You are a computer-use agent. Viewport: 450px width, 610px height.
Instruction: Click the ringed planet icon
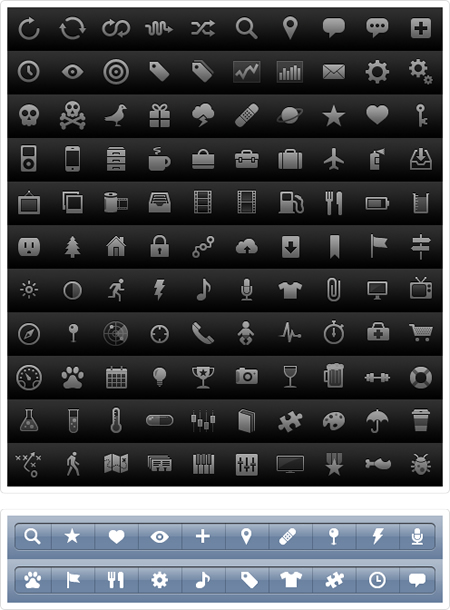290,116
